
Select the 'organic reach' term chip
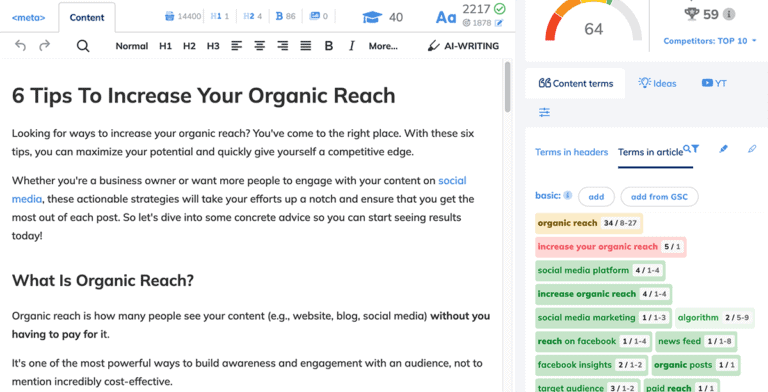click(x=588, y=223)
